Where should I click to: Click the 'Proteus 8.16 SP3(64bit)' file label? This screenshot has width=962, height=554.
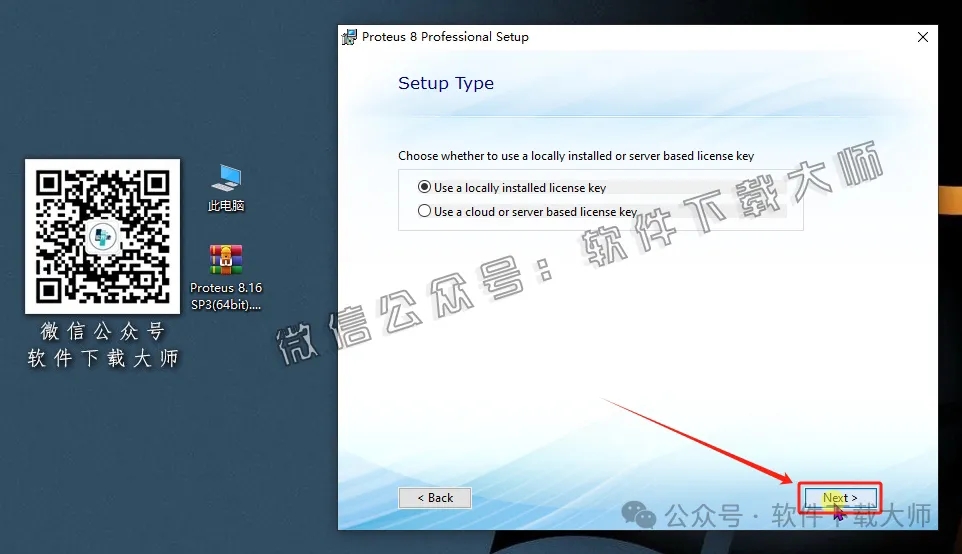pyautogui.click(x=226, y=296)
